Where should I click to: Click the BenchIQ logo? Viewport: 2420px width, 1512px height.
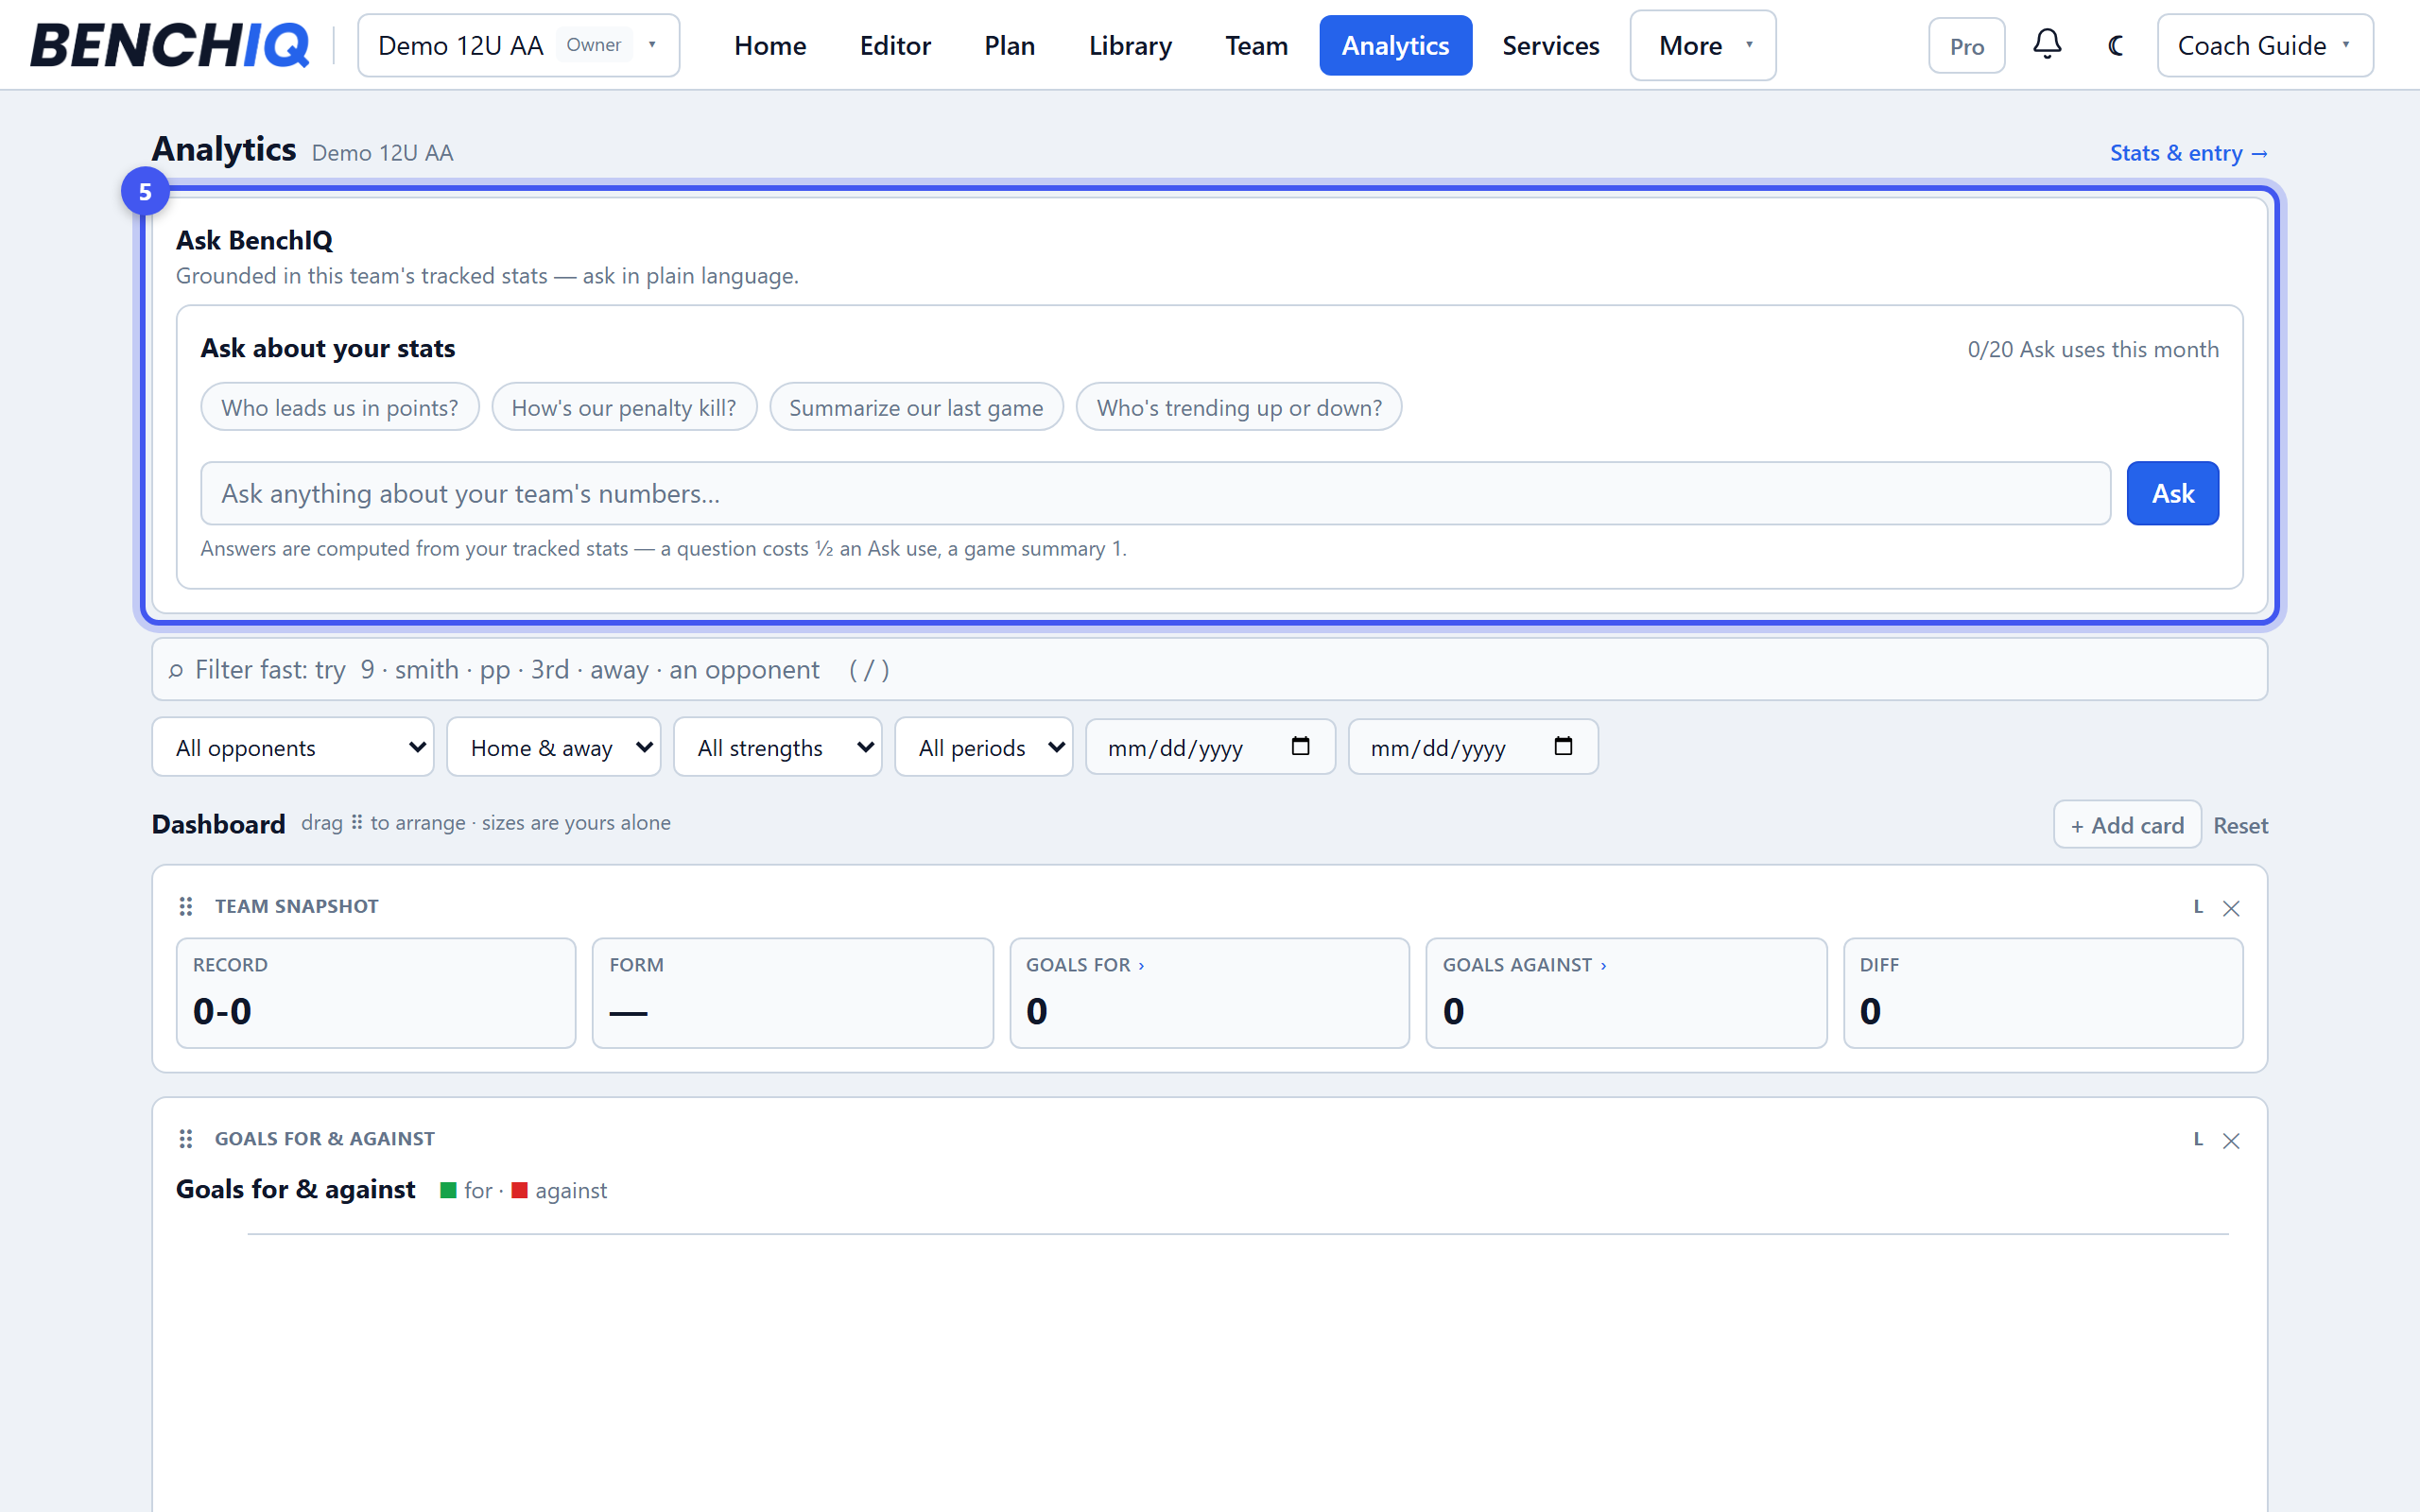(x=169, y=45)
